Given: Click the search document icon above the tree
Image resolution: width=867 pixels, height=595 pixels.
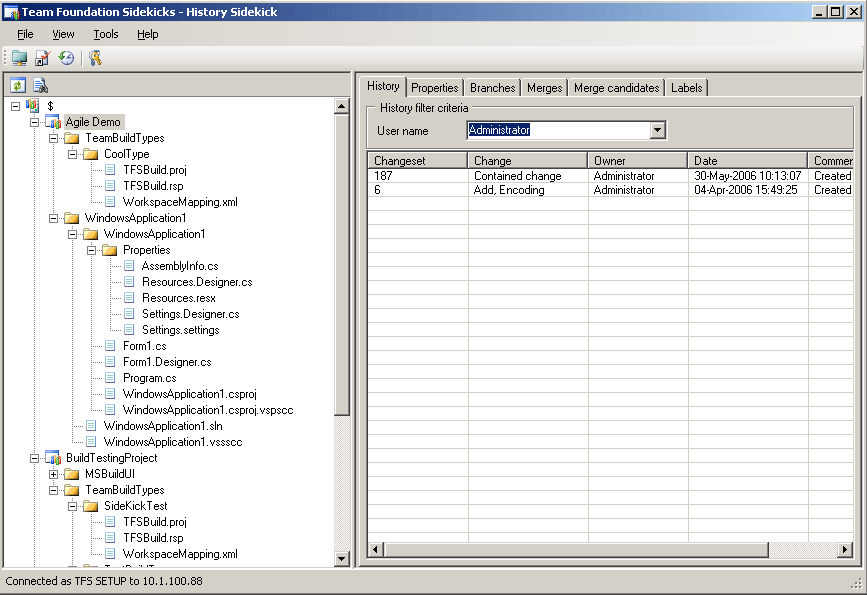Looking at the screenshot, I should (x=40, y=84).
